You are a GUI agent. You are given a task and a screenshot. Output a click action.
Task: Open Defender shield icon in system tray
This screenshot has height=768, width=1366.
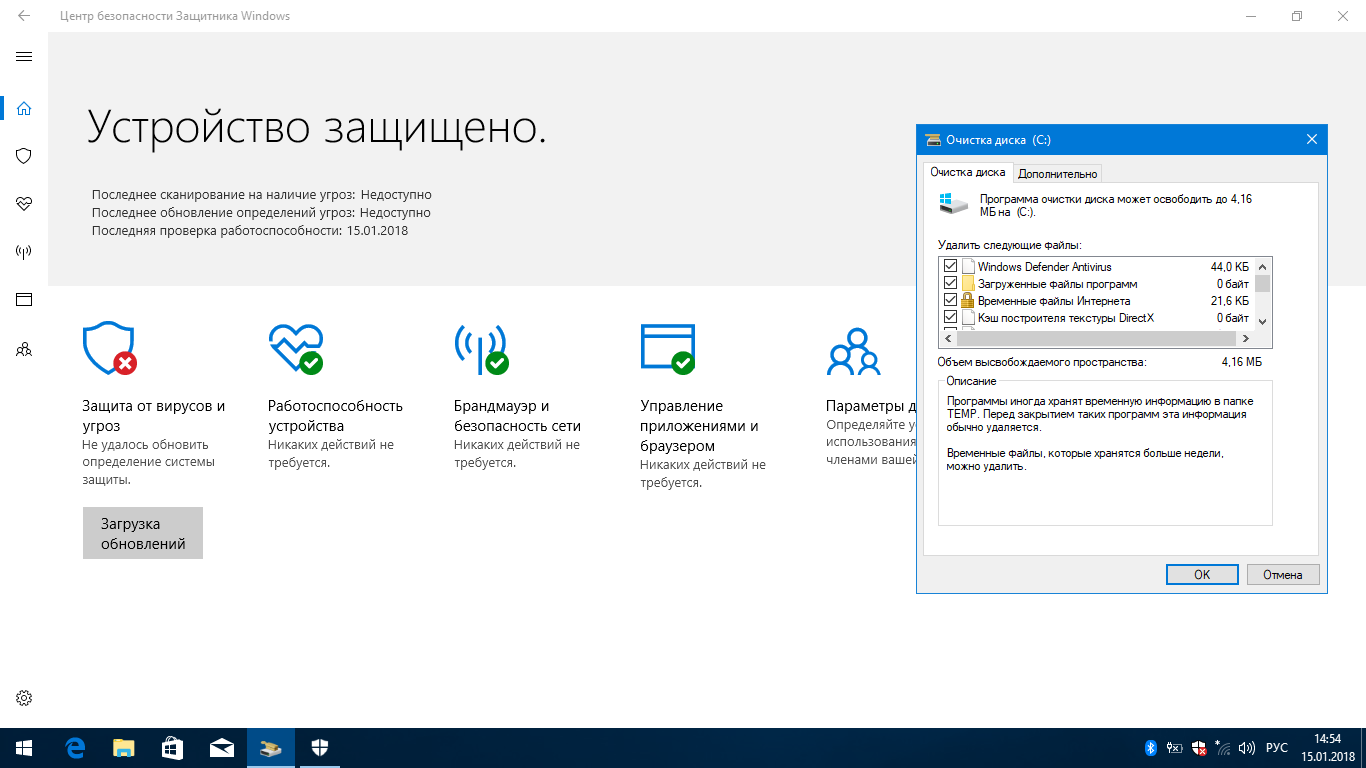pos(1199,748)
